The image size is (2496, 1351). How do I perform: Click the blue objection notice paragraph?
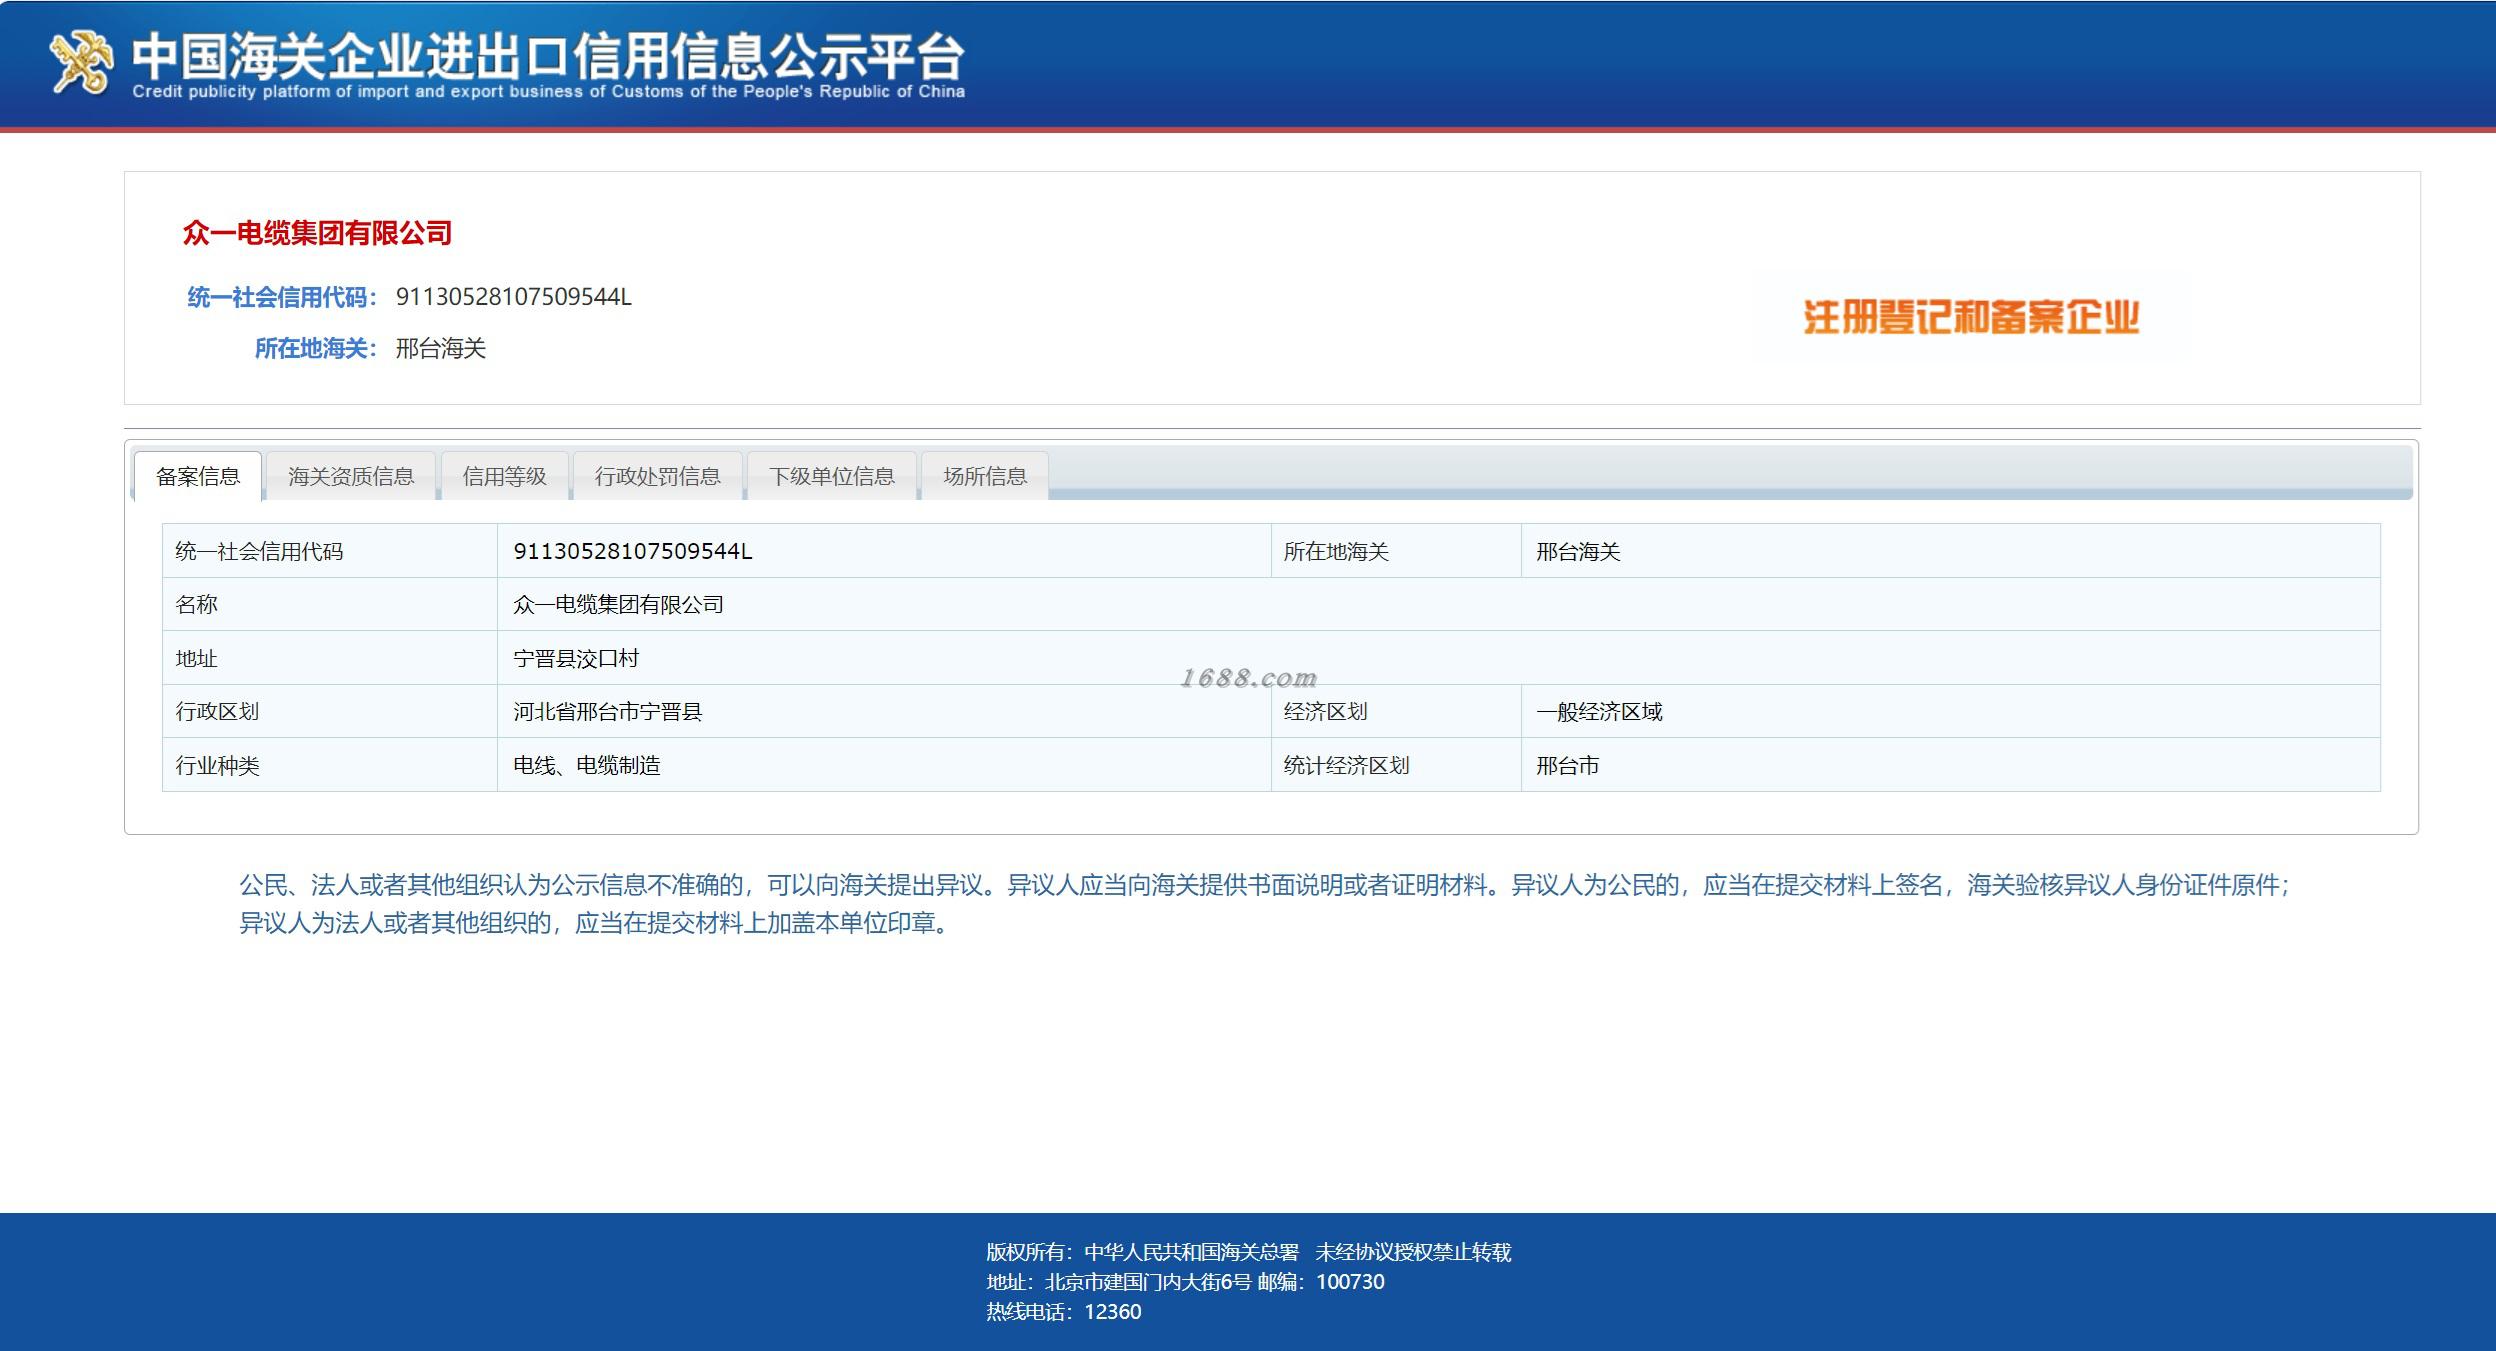(1266, 903)
